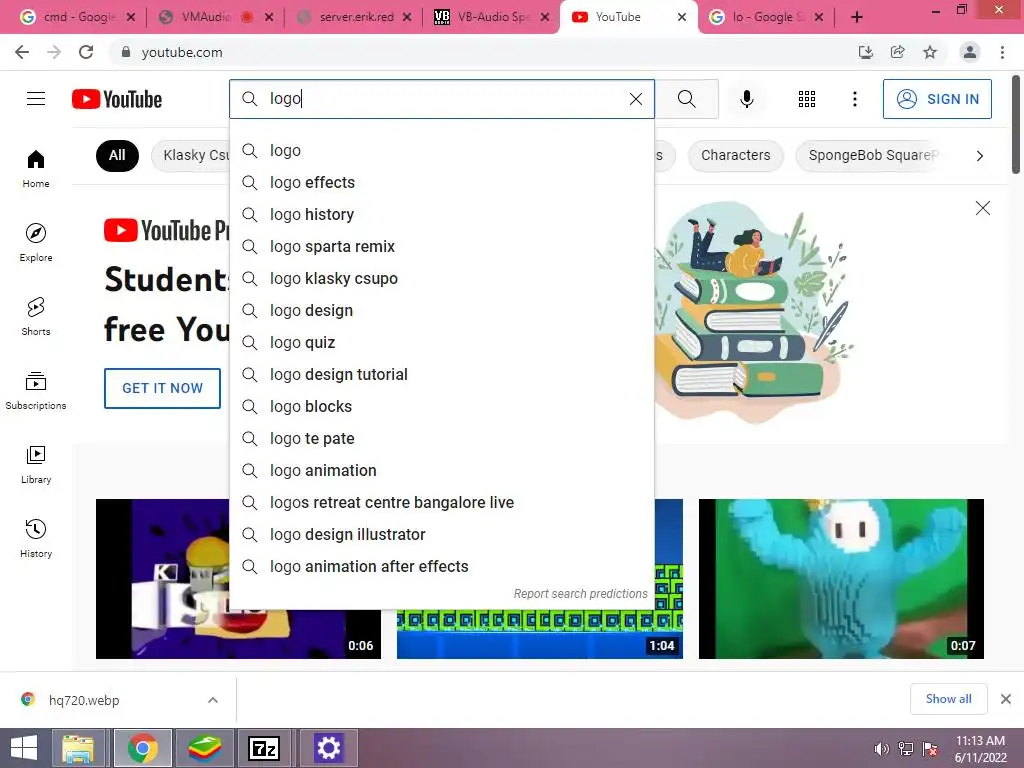The height and width of the screenshot is (768, 1024).
Task: Expand hq720.webp download options
Action: pyautogui.click(x=213, y=700)
